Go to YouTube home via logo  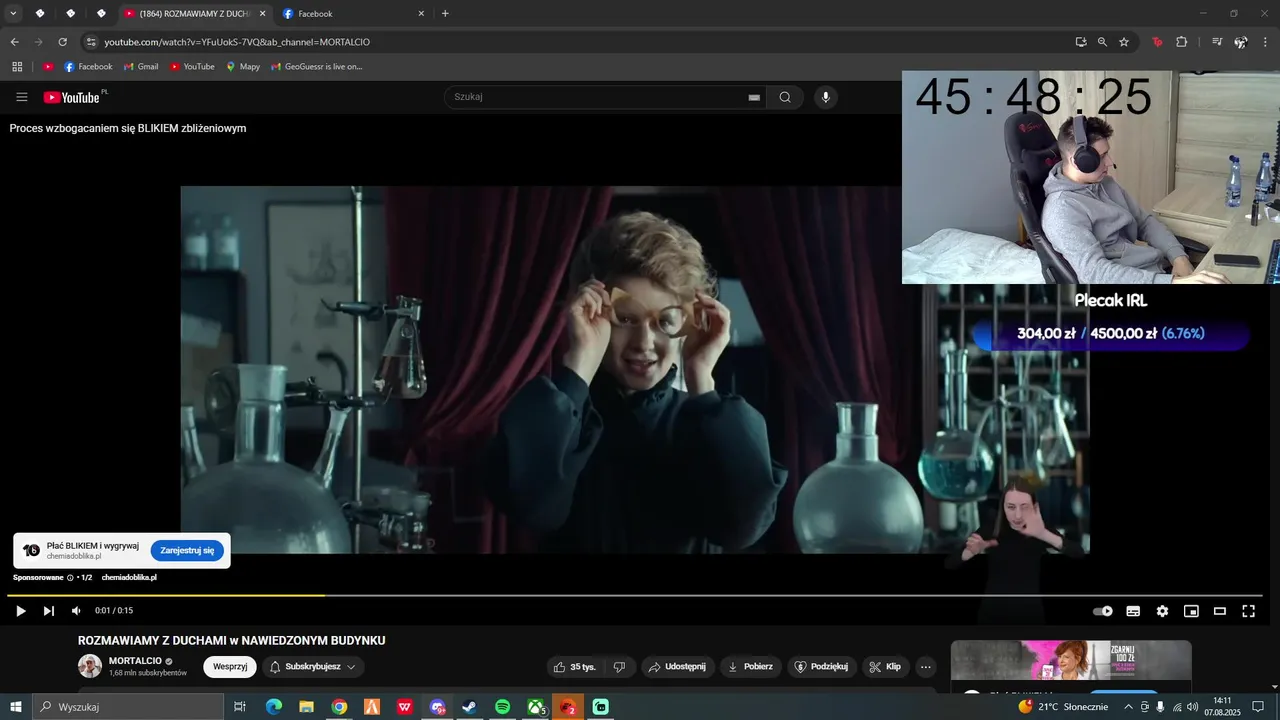click(71, 97)
